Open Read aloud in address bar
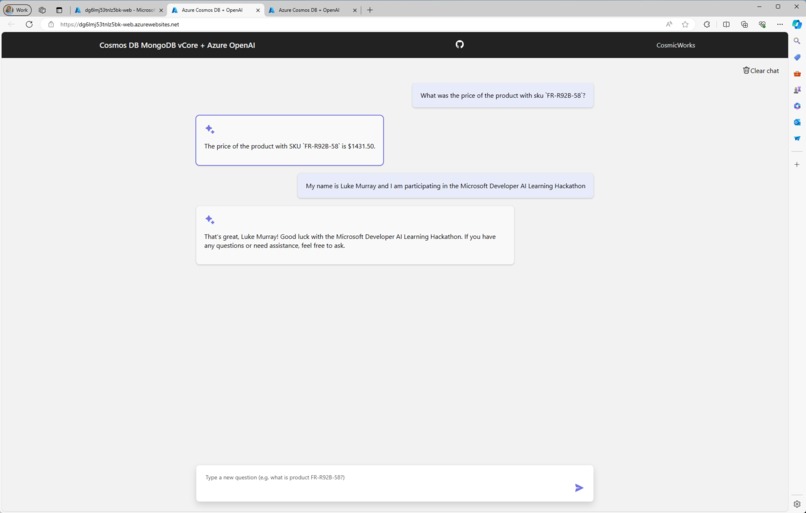This screenshot has width=806, height=513. click(669, 24)
